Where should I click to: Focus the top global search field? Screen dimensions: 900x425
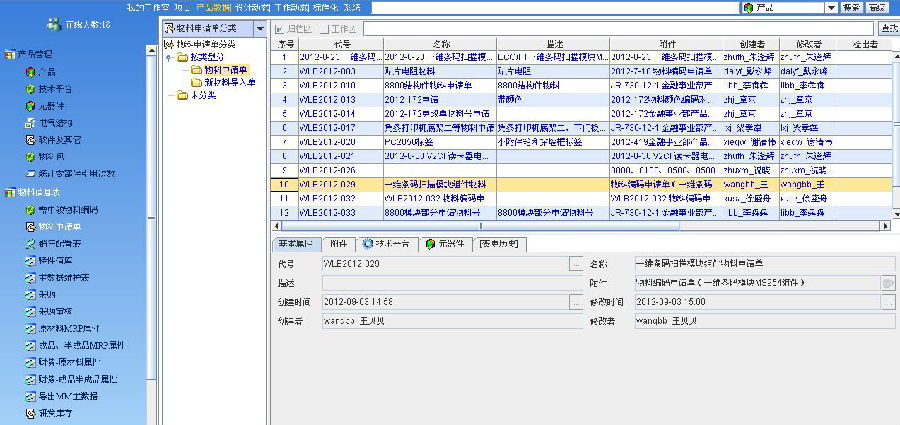click(554, 7)
